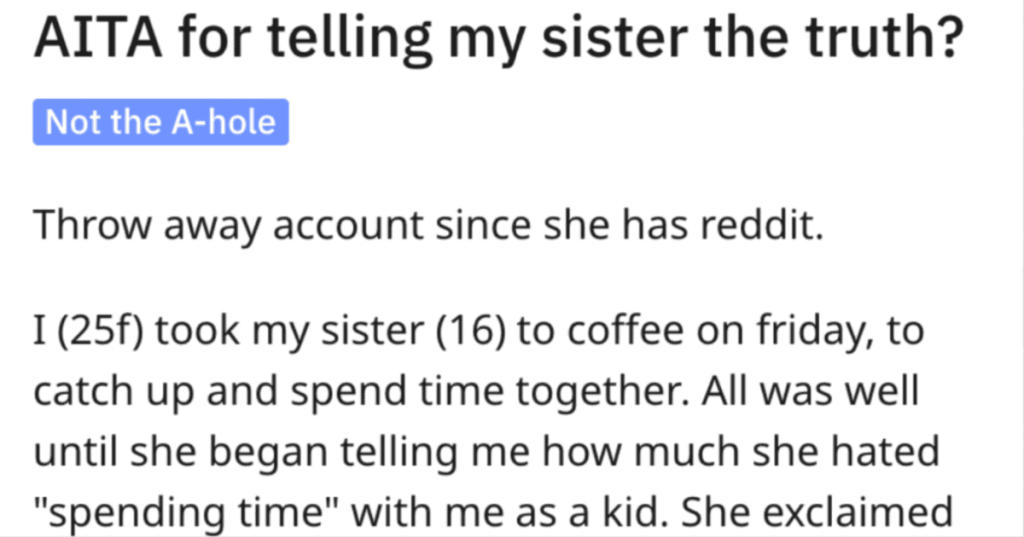
Task: Click the phrase 'All was well'
Action: [810, 391]
